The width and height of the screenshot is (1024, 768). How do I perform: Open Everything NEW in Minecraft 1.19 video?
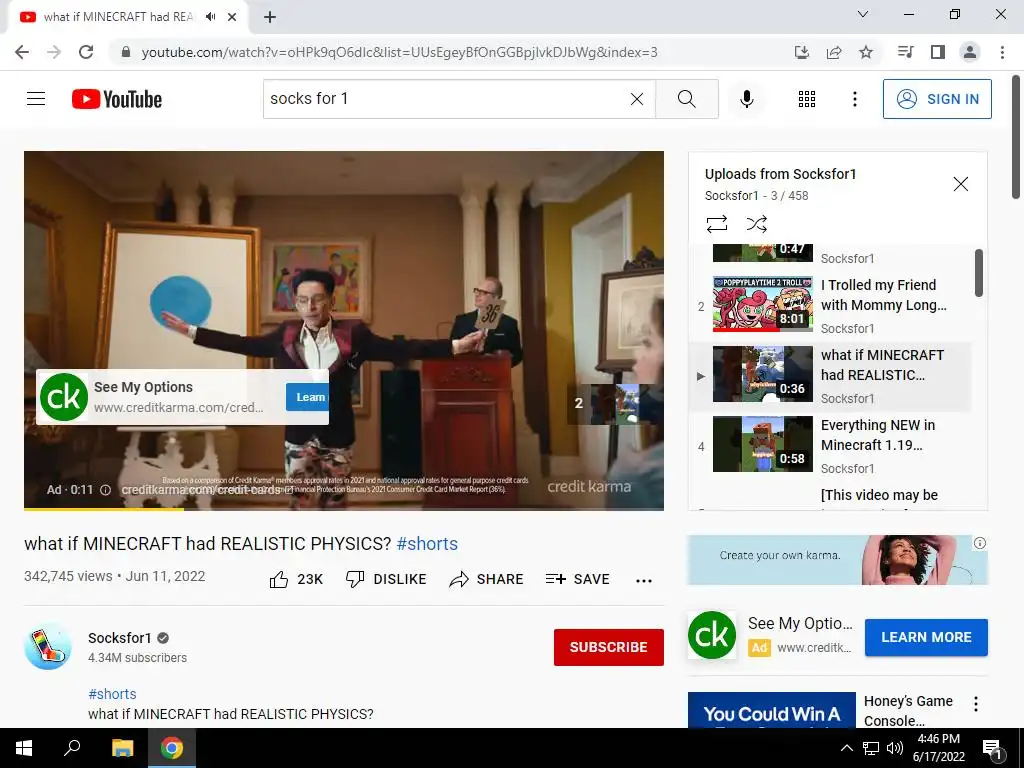pyautogui.click(x=831, y=446)
